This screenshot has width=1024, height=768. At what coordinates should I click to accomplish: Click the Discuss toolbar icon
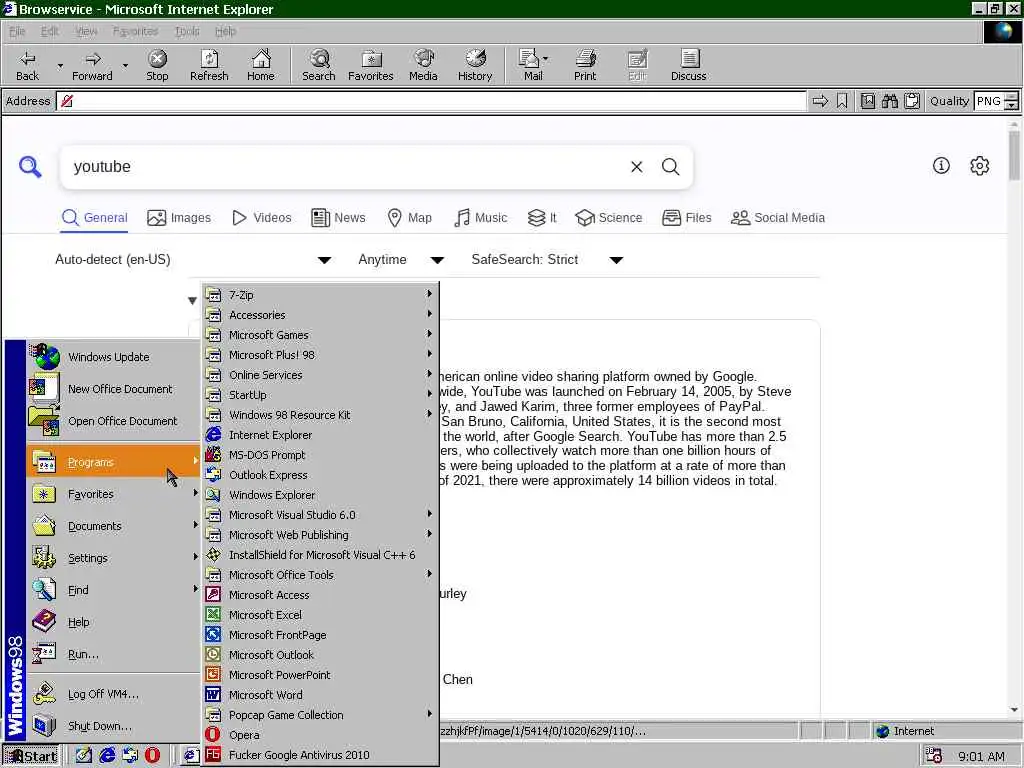click(x=688, y=65)
